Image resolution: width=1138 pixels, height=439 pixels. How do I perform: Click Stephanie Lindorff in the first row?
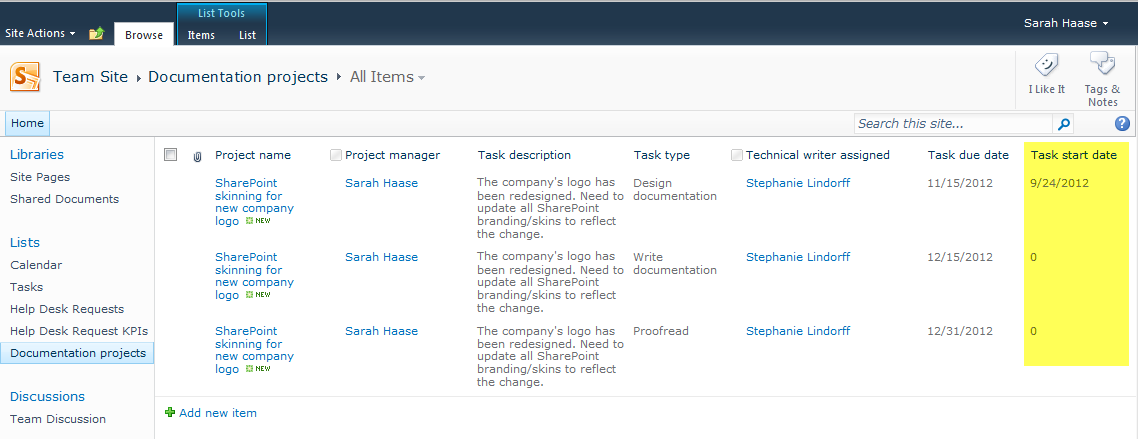pos(797,183)
